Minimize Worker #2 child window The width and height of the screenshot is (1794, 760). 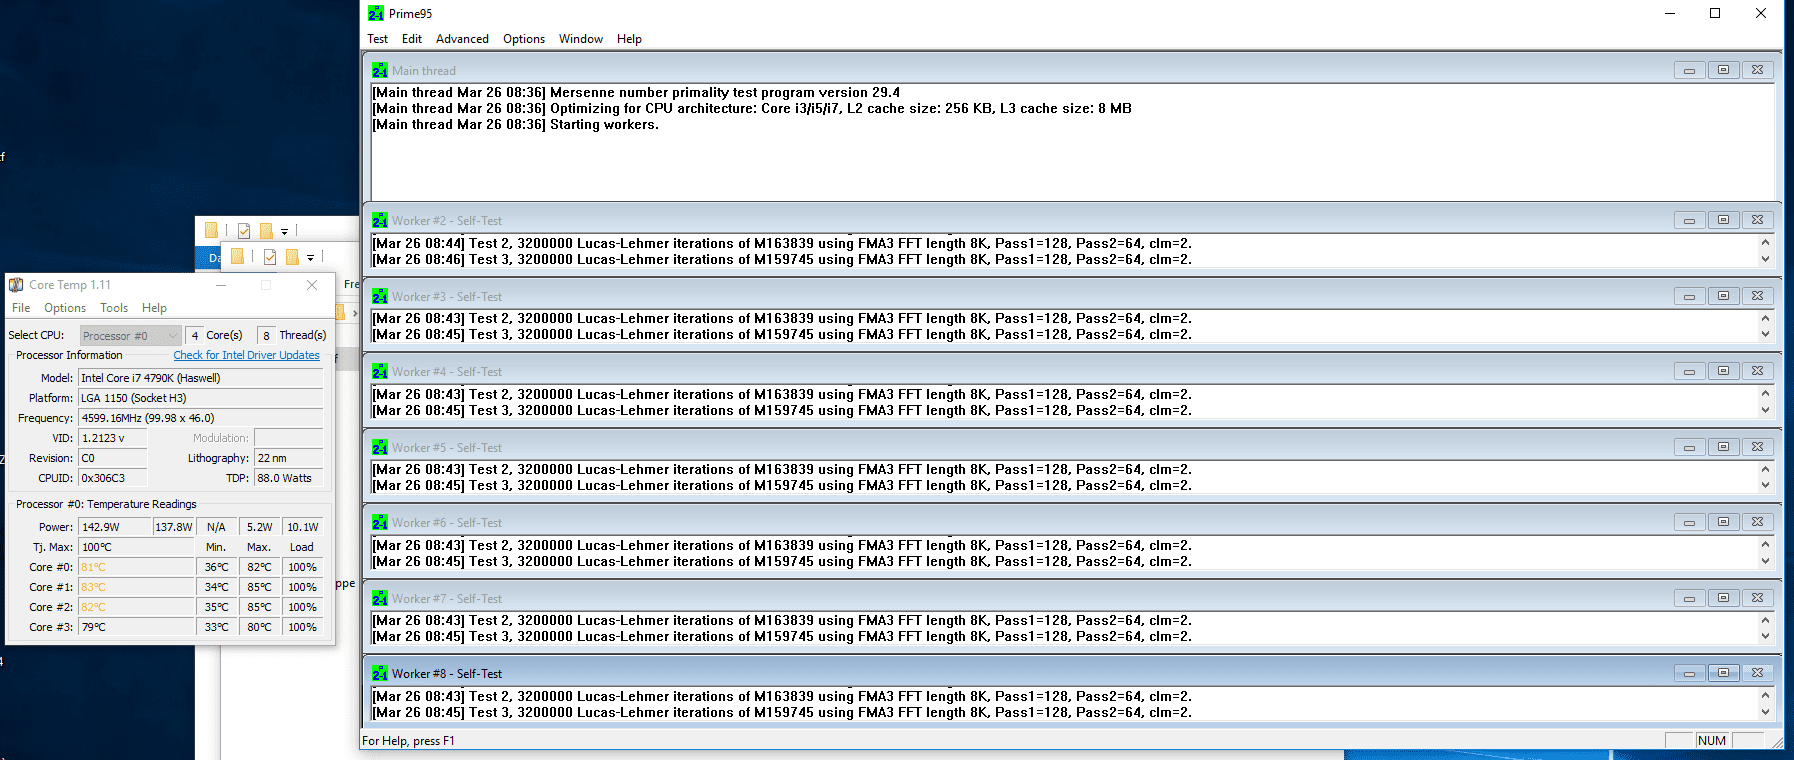point(1689,220)
